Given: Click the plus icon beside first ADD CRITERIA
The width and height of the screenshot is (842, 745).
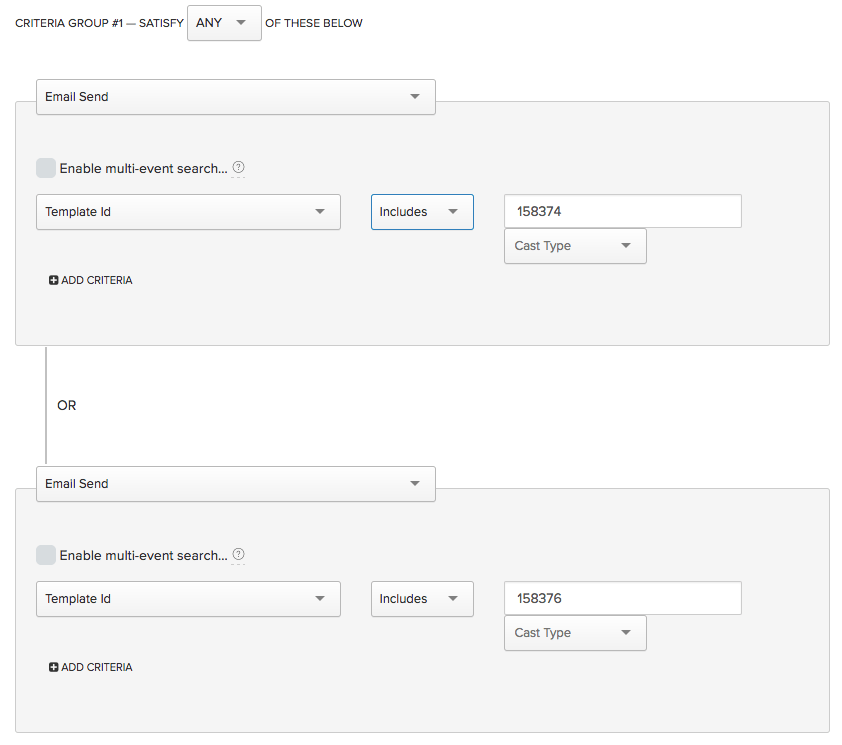Looking at the screenshot, I should 53,280.
